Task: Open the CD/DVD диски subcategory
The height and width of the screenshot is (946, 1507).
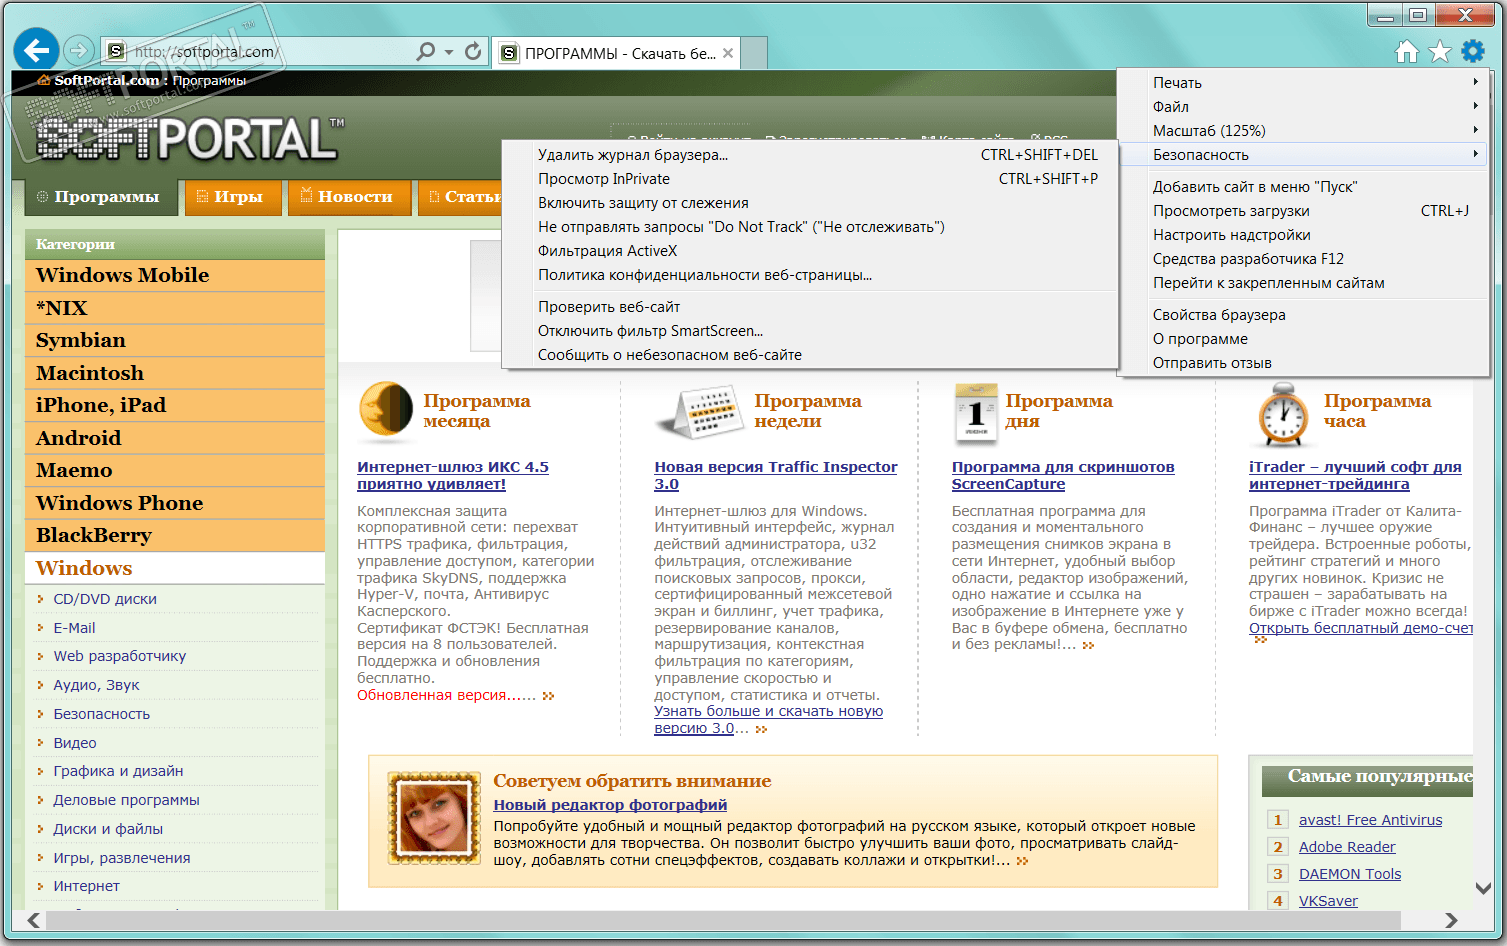Action: 105,599
